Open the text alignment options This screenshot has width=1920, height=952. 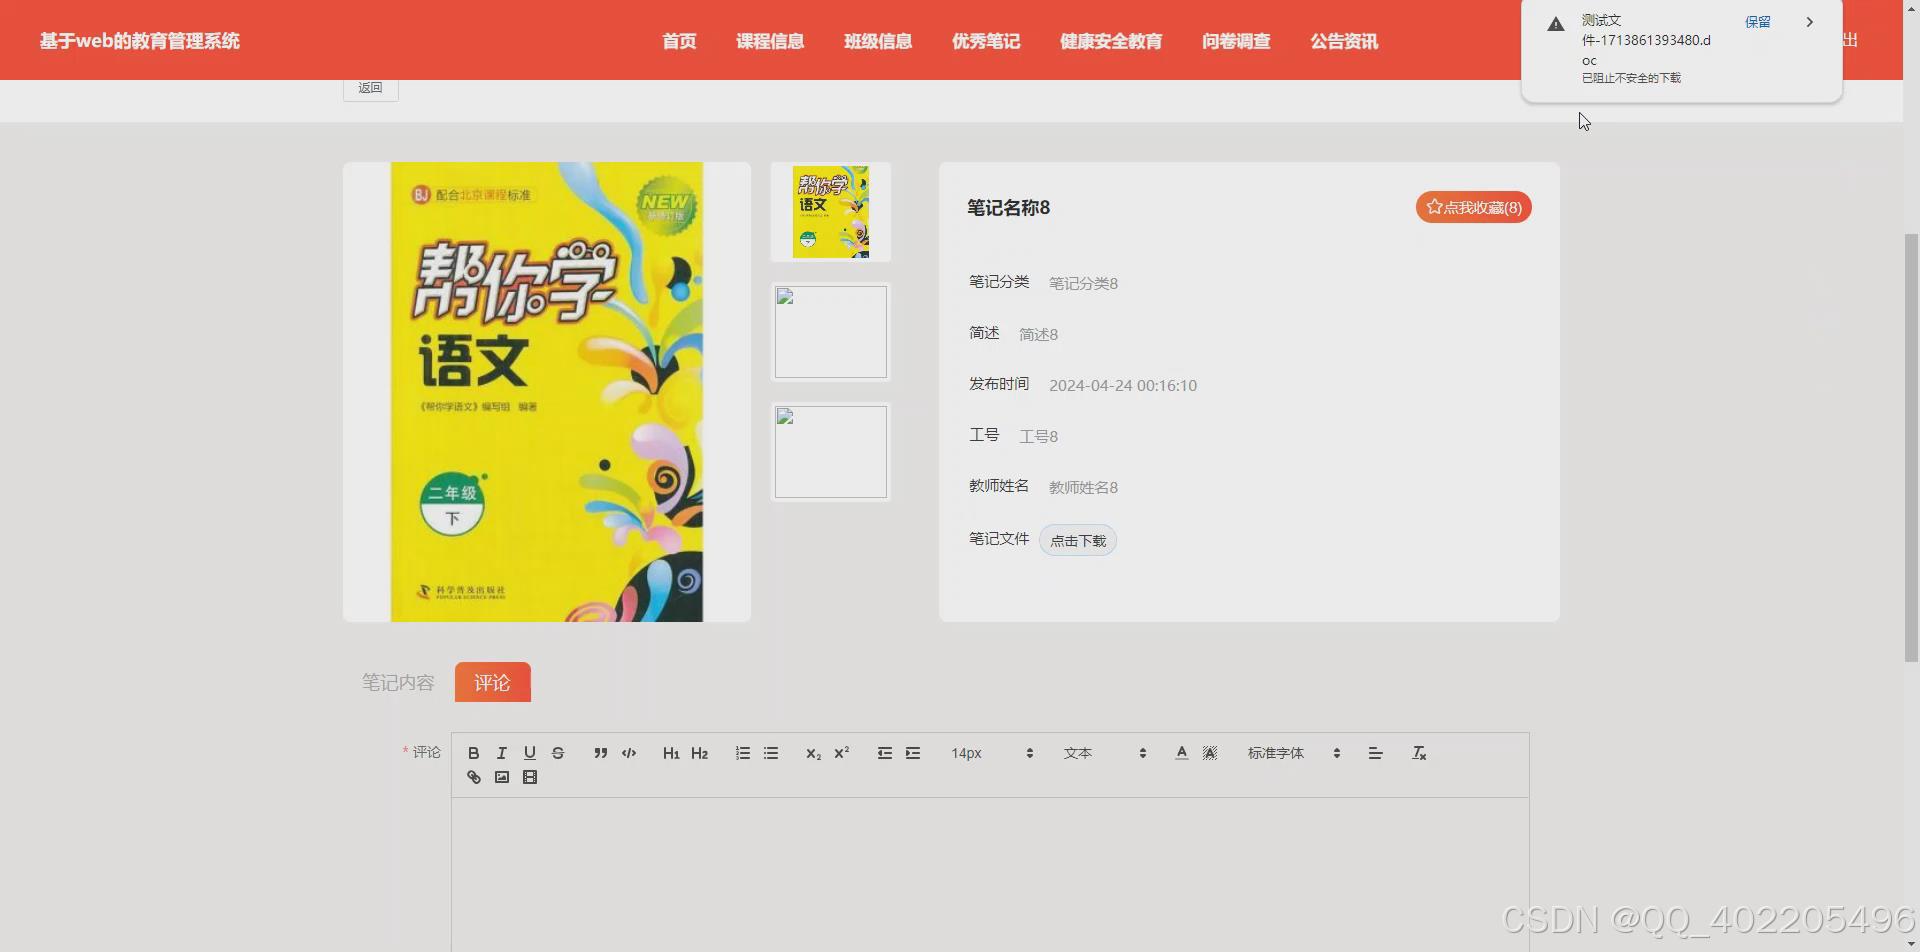click(x=1376, y=753)
